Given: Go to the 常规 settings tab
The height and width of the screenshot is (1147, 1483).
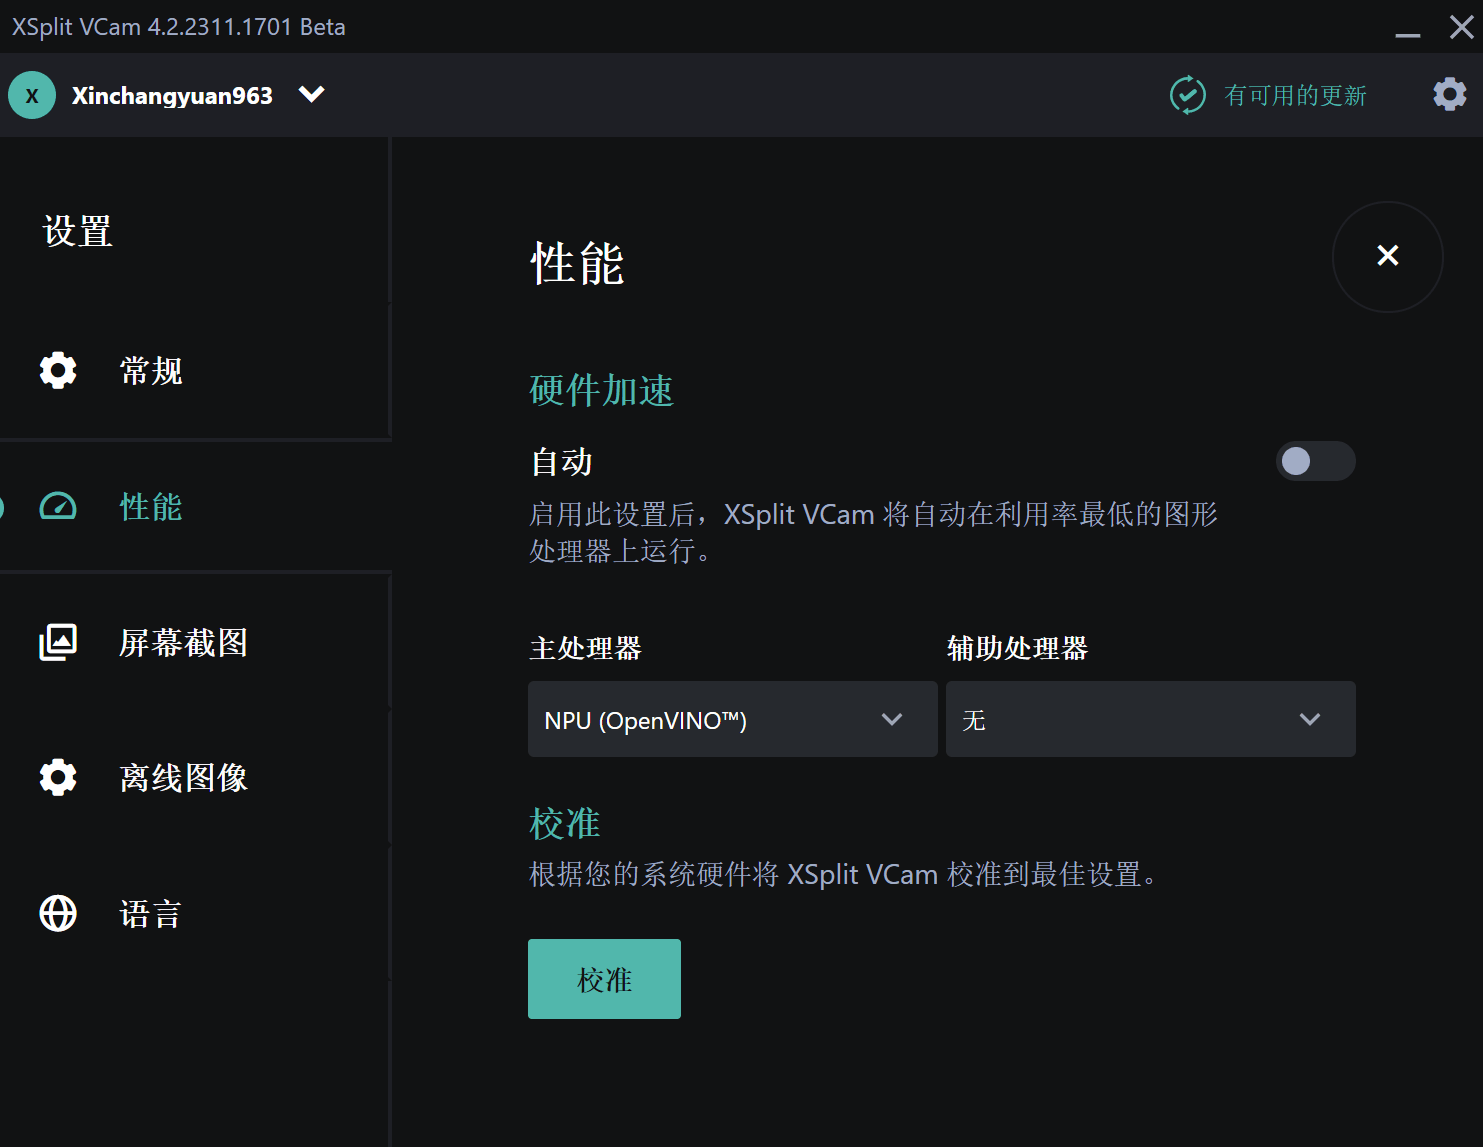Looking at the screenshot, I should point(150,370).
